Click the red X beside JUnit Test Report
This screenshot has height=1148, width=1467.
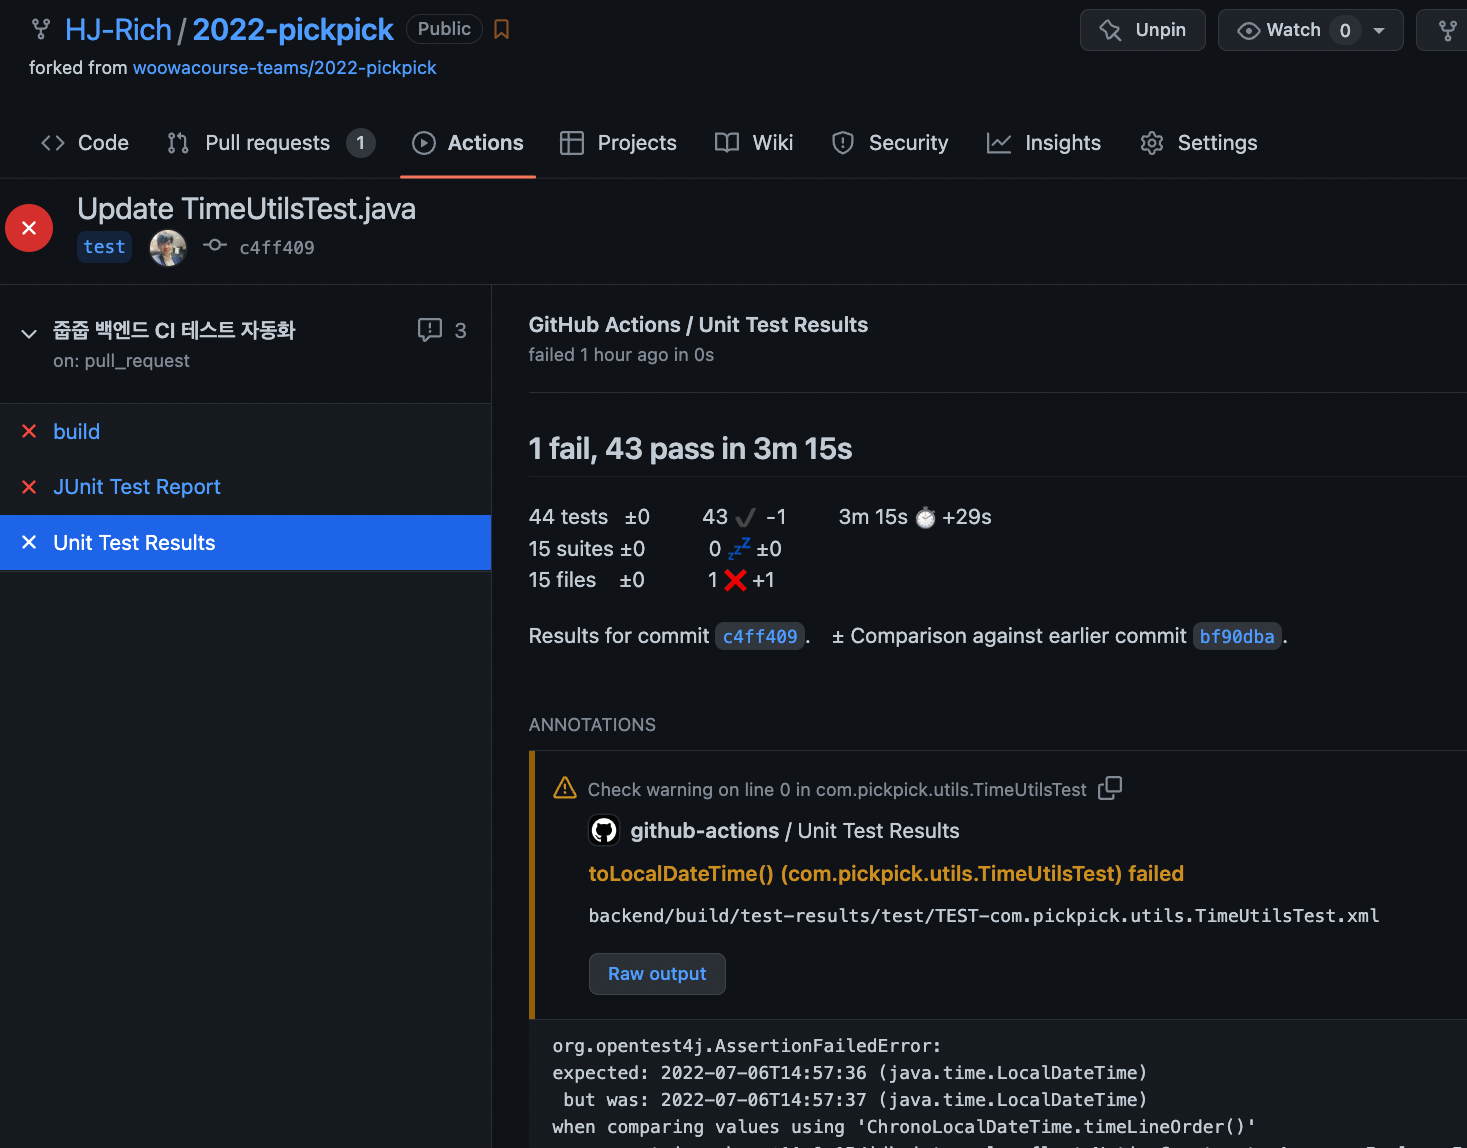click(x=29, y=487)
